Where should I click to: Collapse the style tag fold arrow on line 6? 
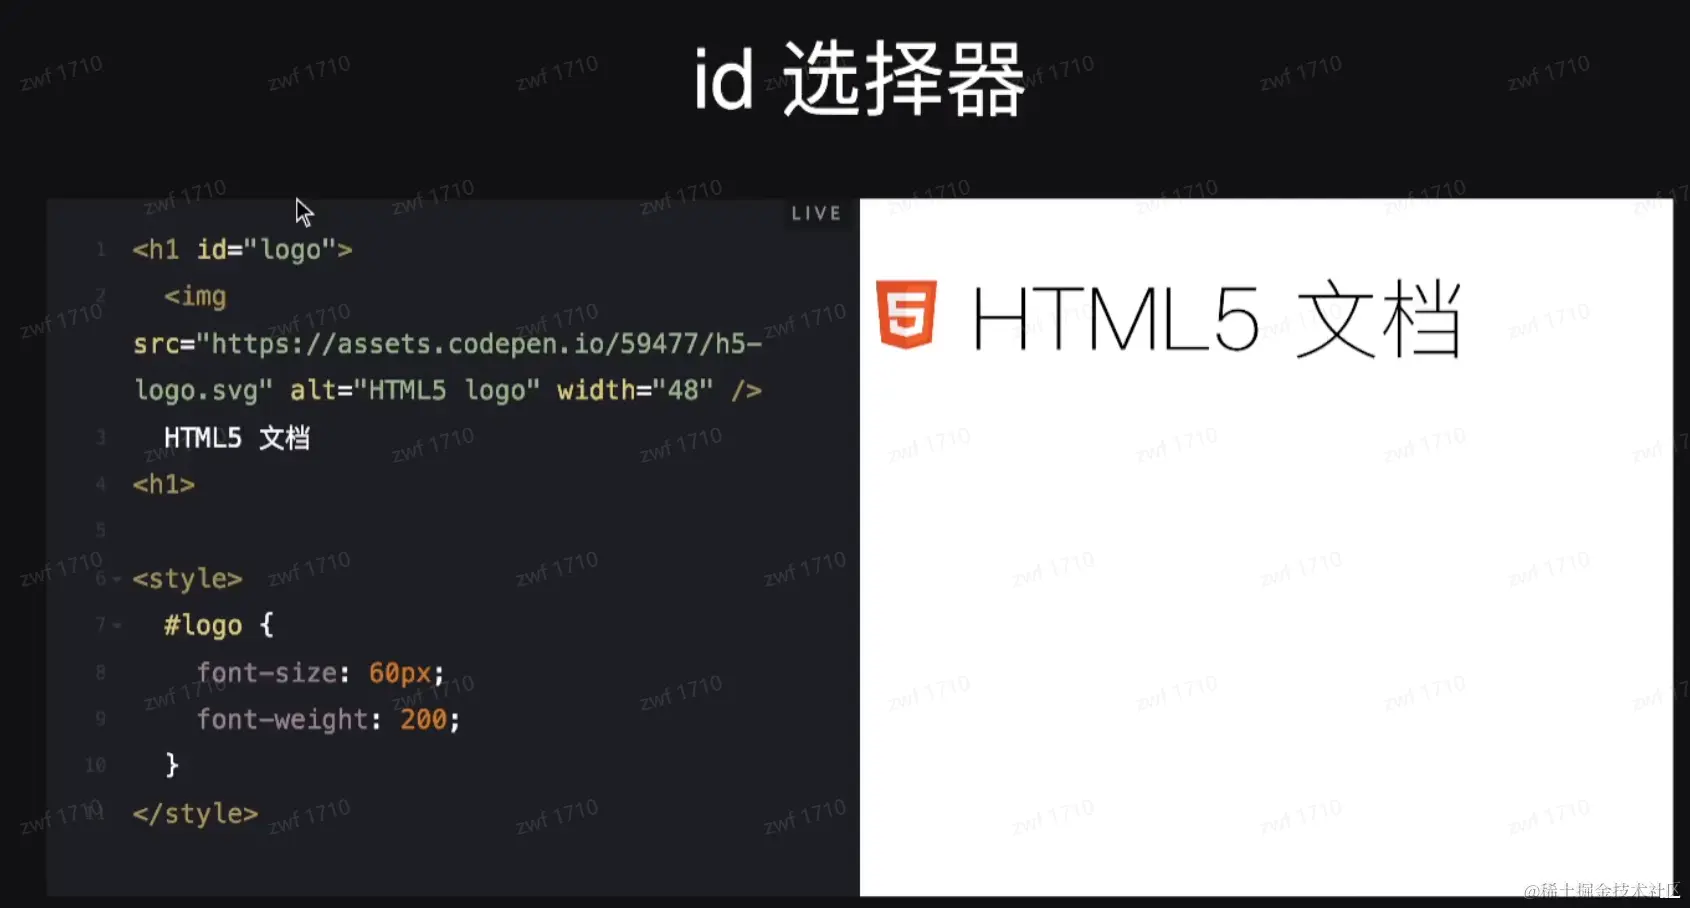tap(117, 579)
